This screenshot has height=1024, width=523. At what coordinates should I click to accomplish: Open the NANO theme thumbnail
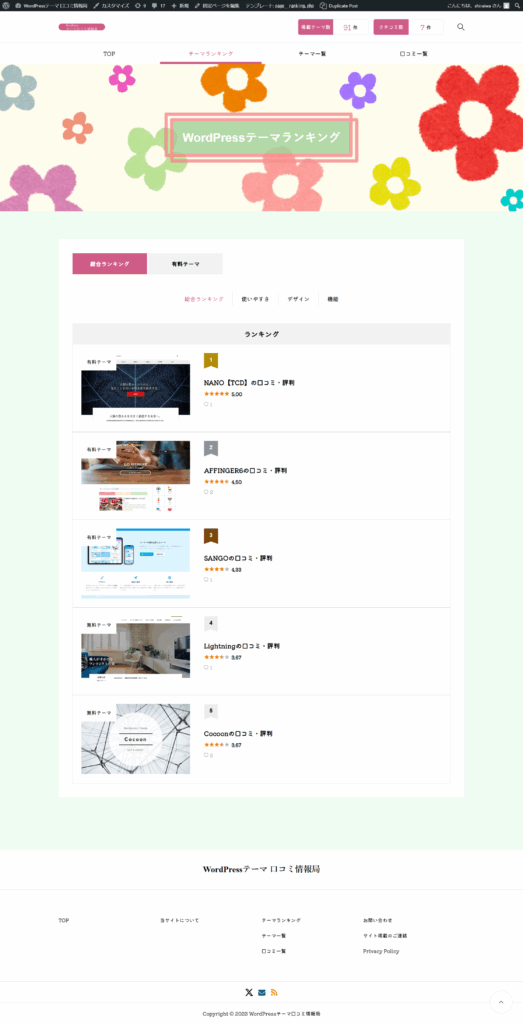coord(136,388)
